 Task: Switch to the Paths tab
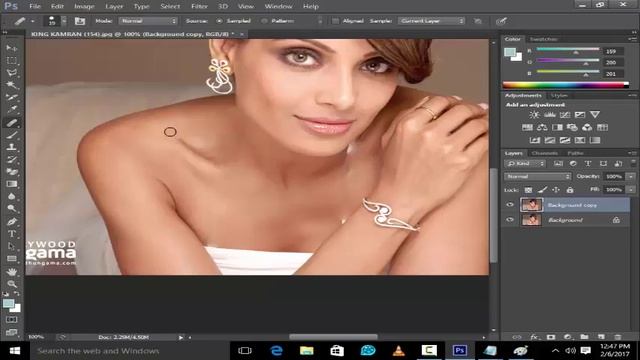coord(576,153)
